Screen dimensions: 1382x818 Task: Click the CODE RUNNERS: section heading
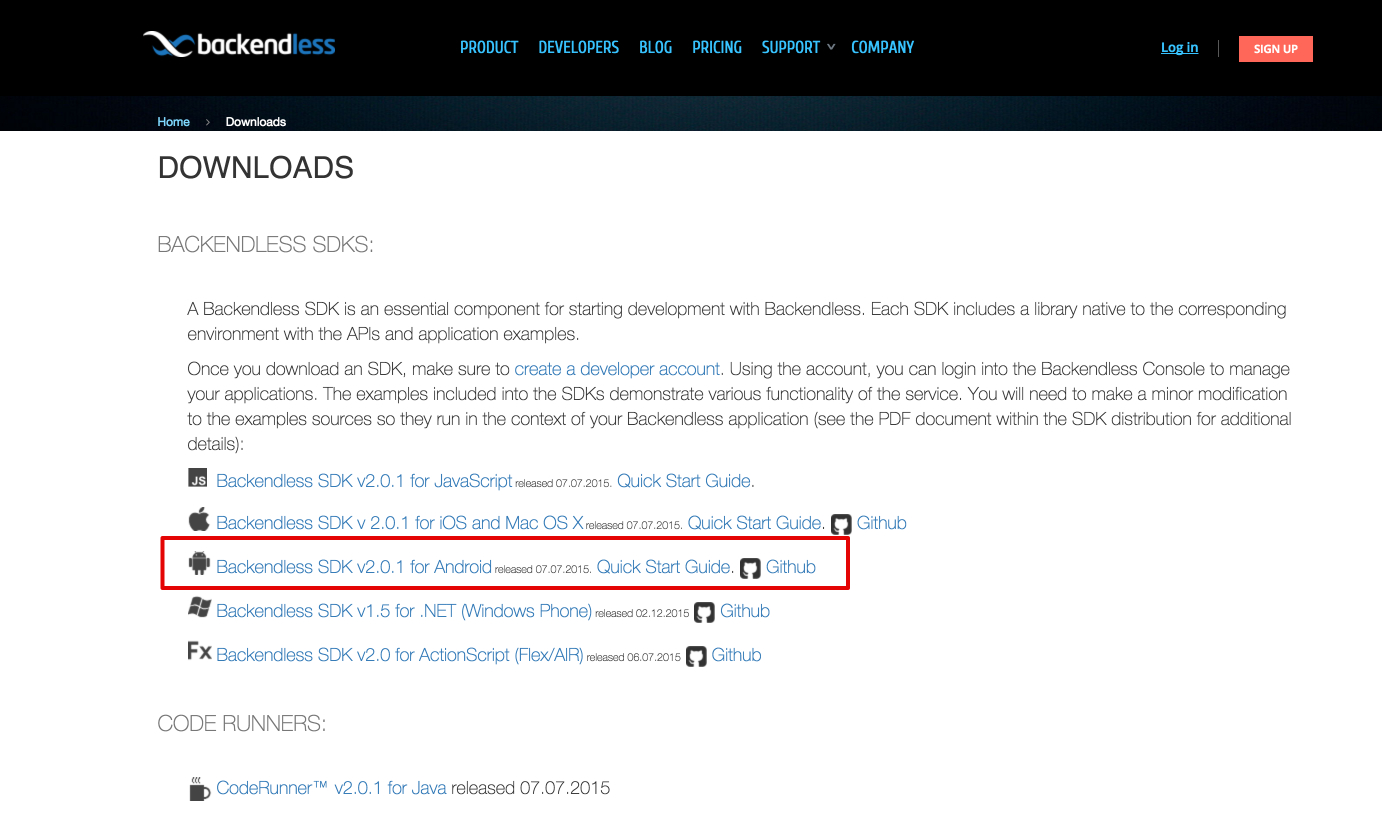click(x=242, y=724)
